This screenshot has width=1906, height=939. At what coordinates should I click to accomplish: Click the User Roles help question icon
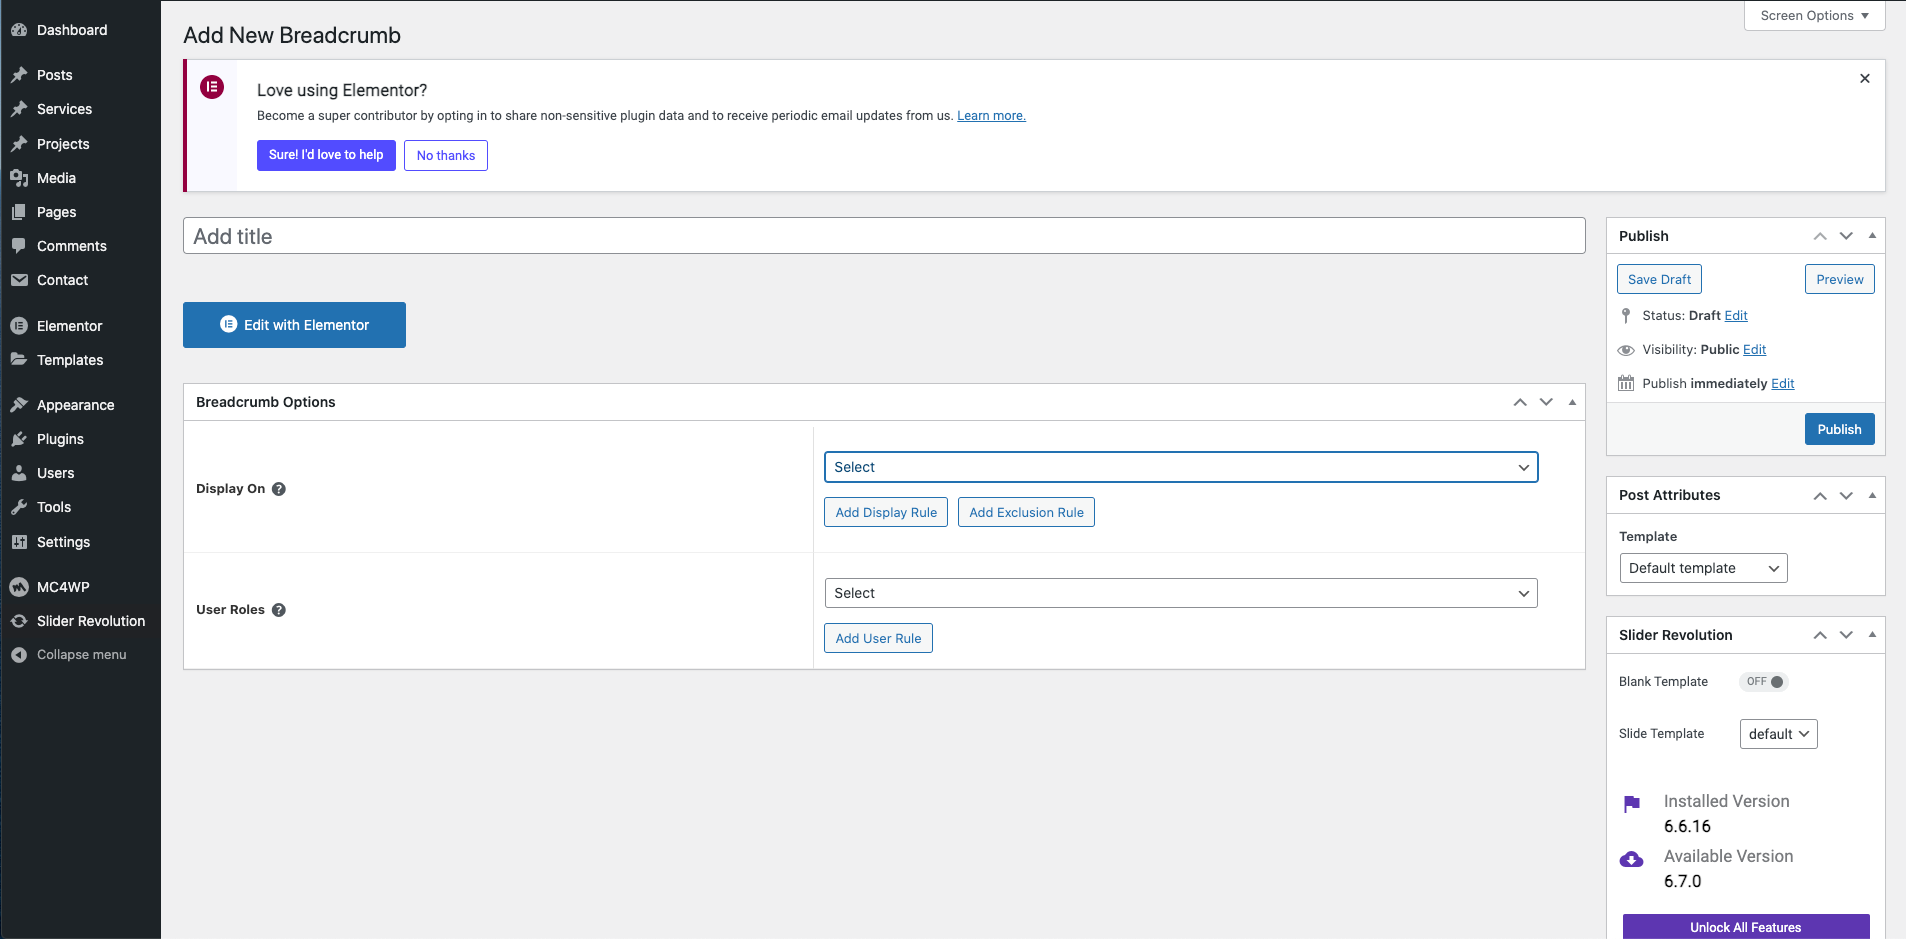pyautogui.click(x=279, y=610)
